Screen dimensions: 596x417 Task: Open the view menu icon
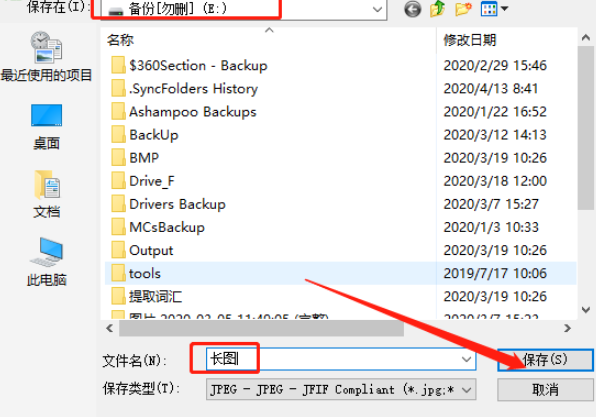click(494, 9)
